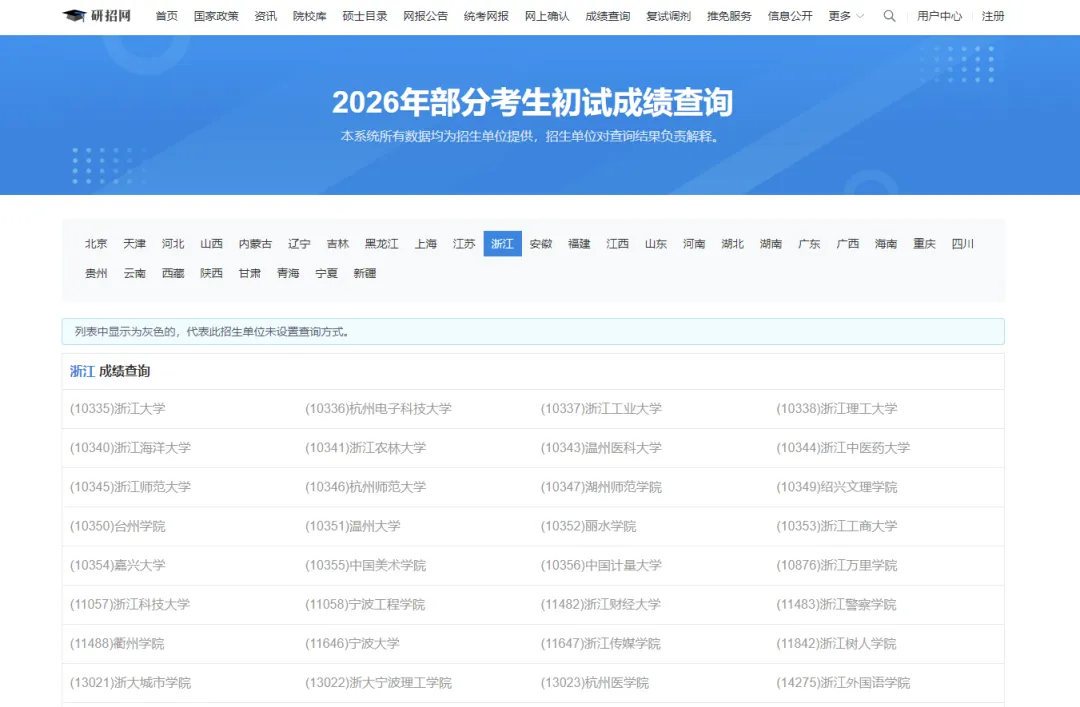Screen dimensions: 1080x707
Task: Click (10344)浙江中医药大学 entry
Action: pos(843,448)
